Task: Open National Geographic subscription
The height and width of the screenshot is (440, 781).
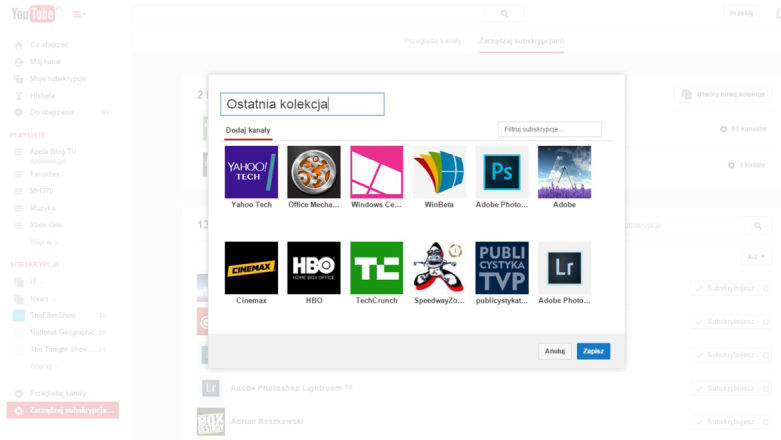Action: [x=62, y=332]
